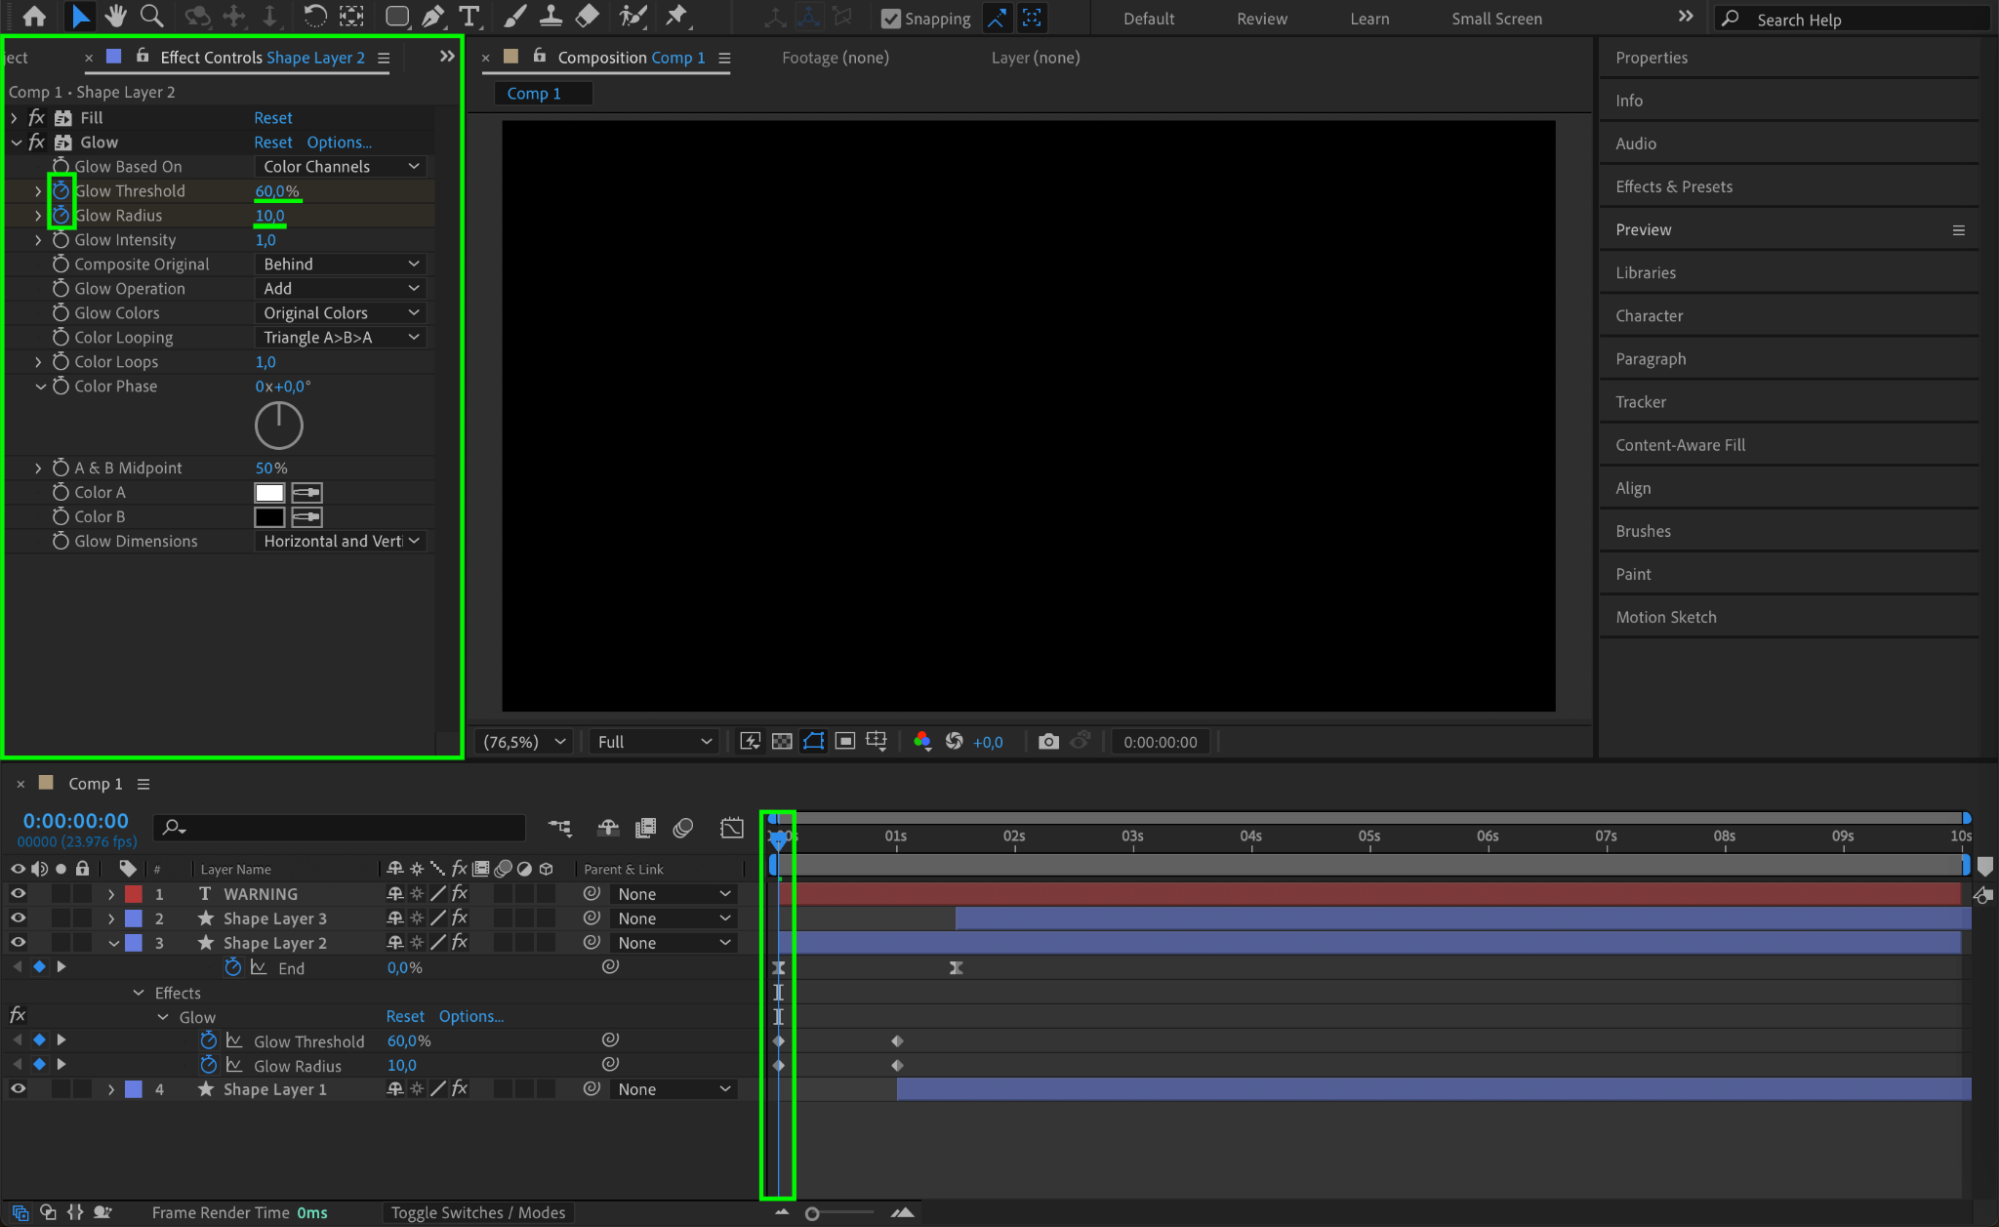Take a snapshot with the camera icon

pyautogui.click(x=1048, y=741)
